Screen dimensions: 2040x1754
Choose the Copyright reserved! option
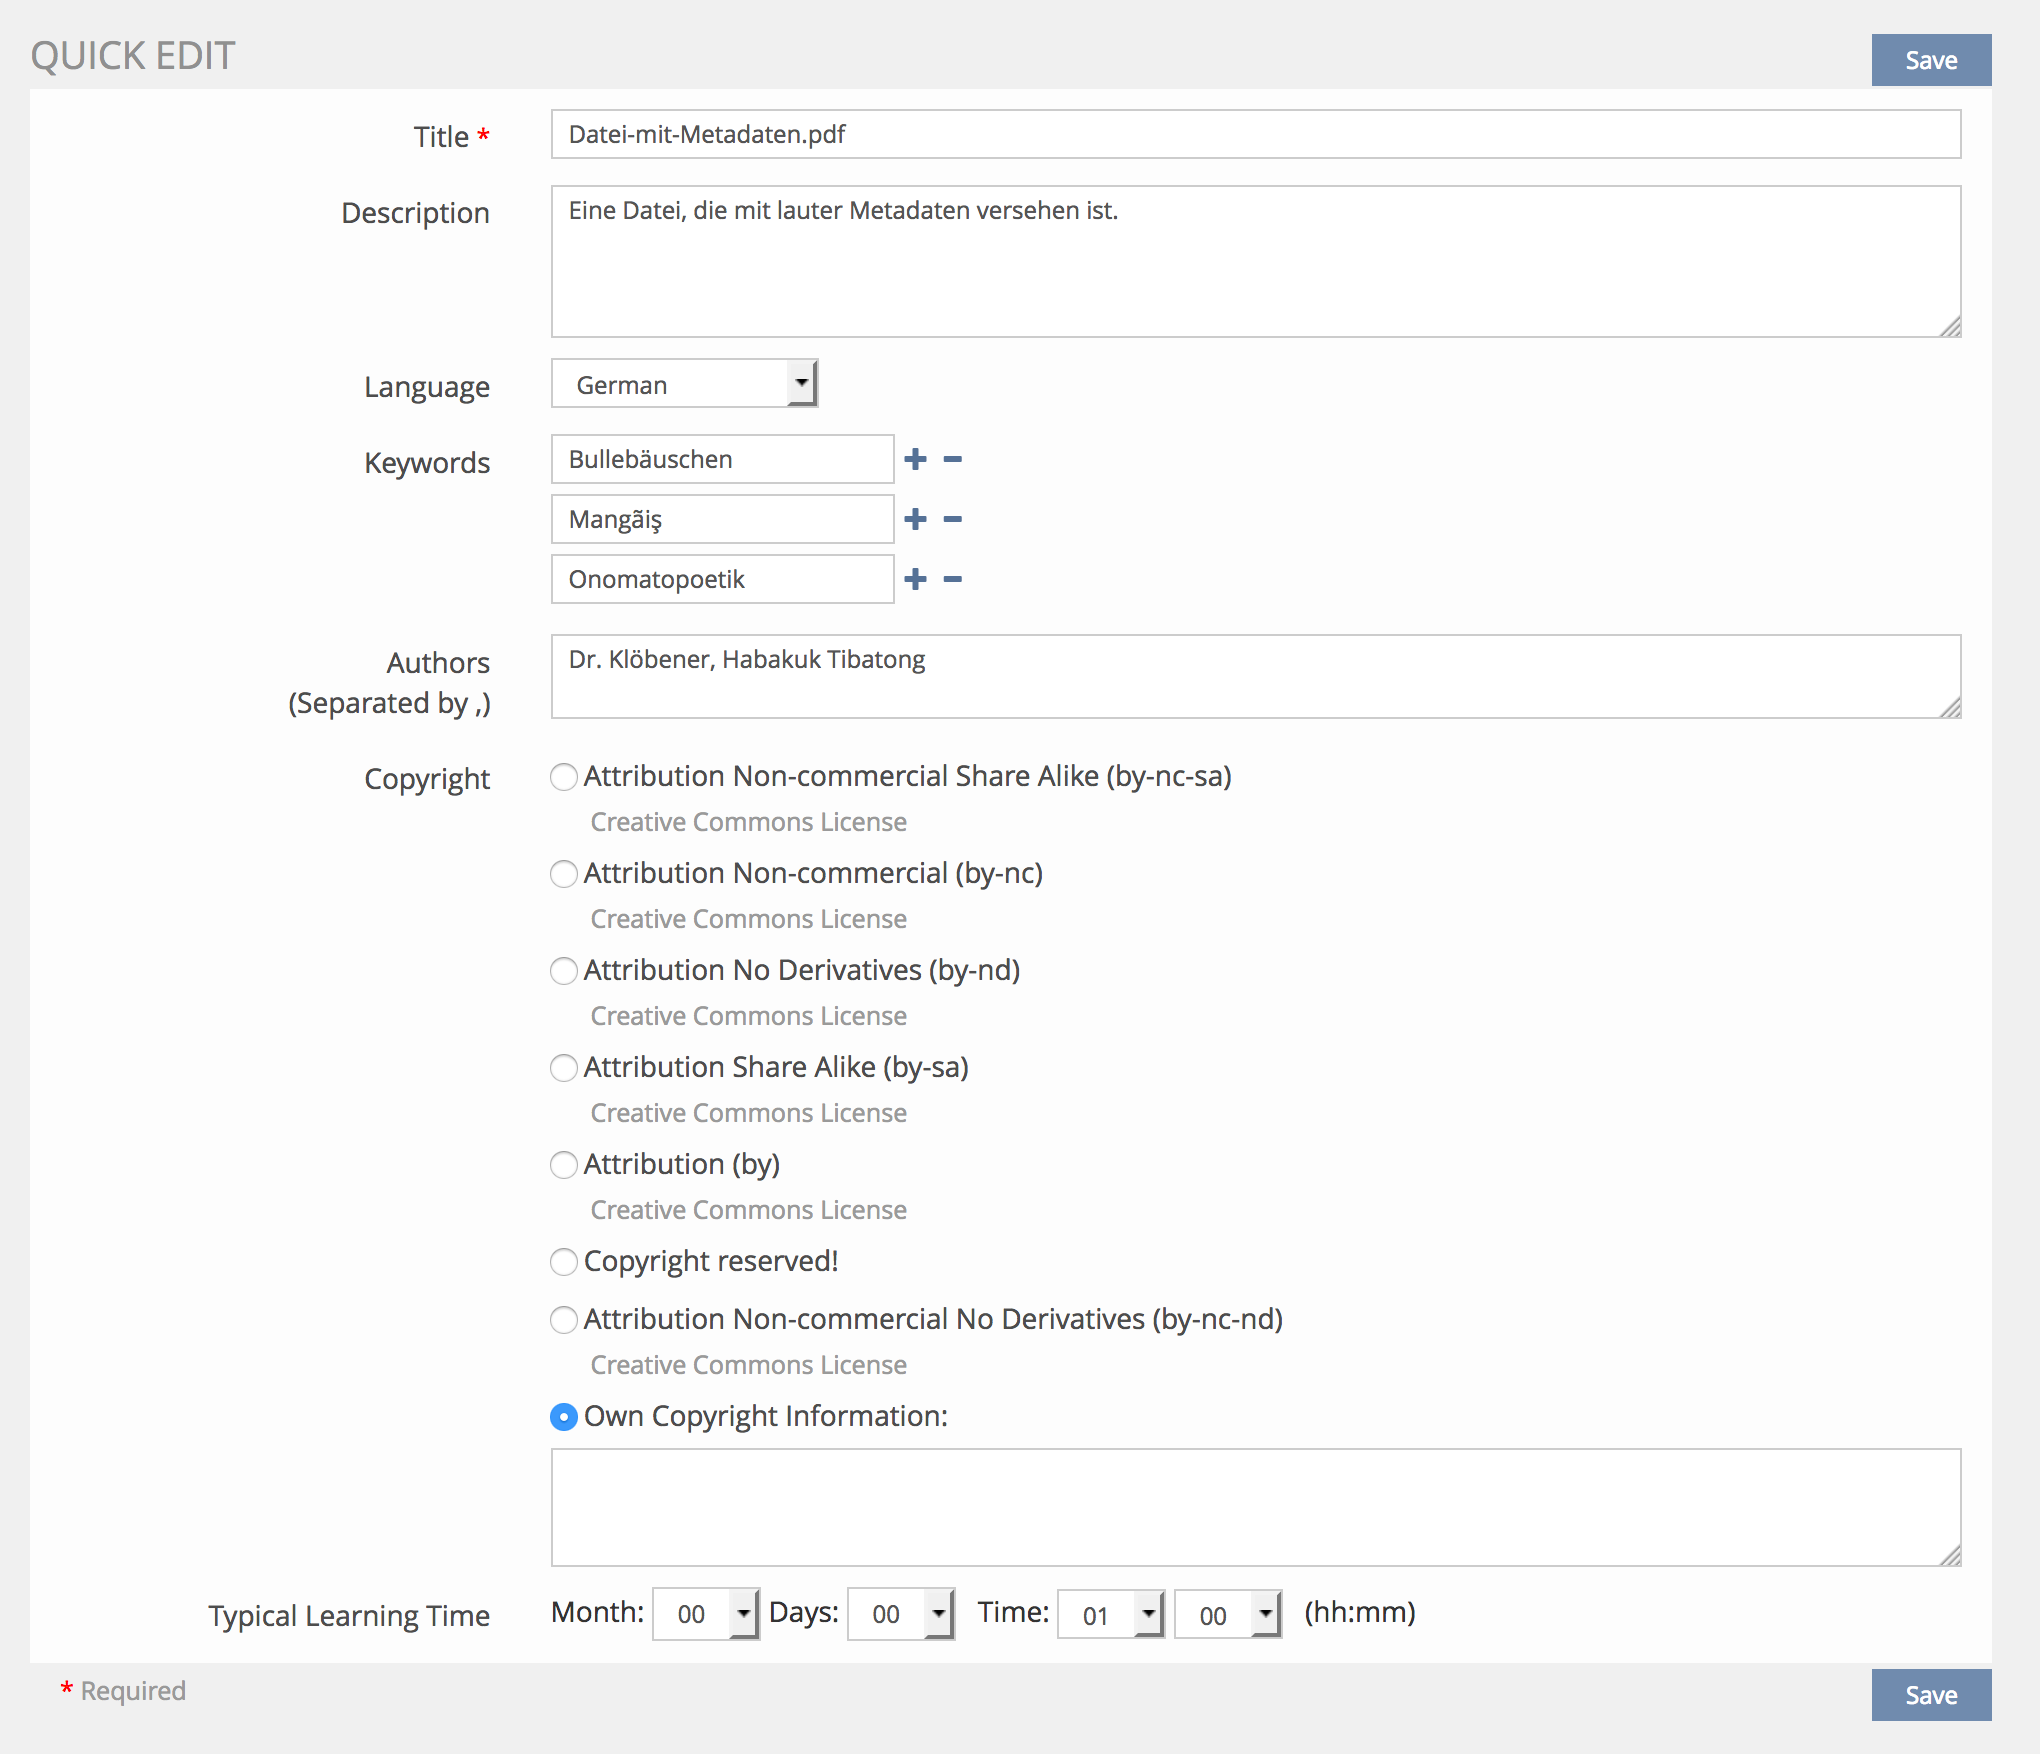pos(564,1262)
